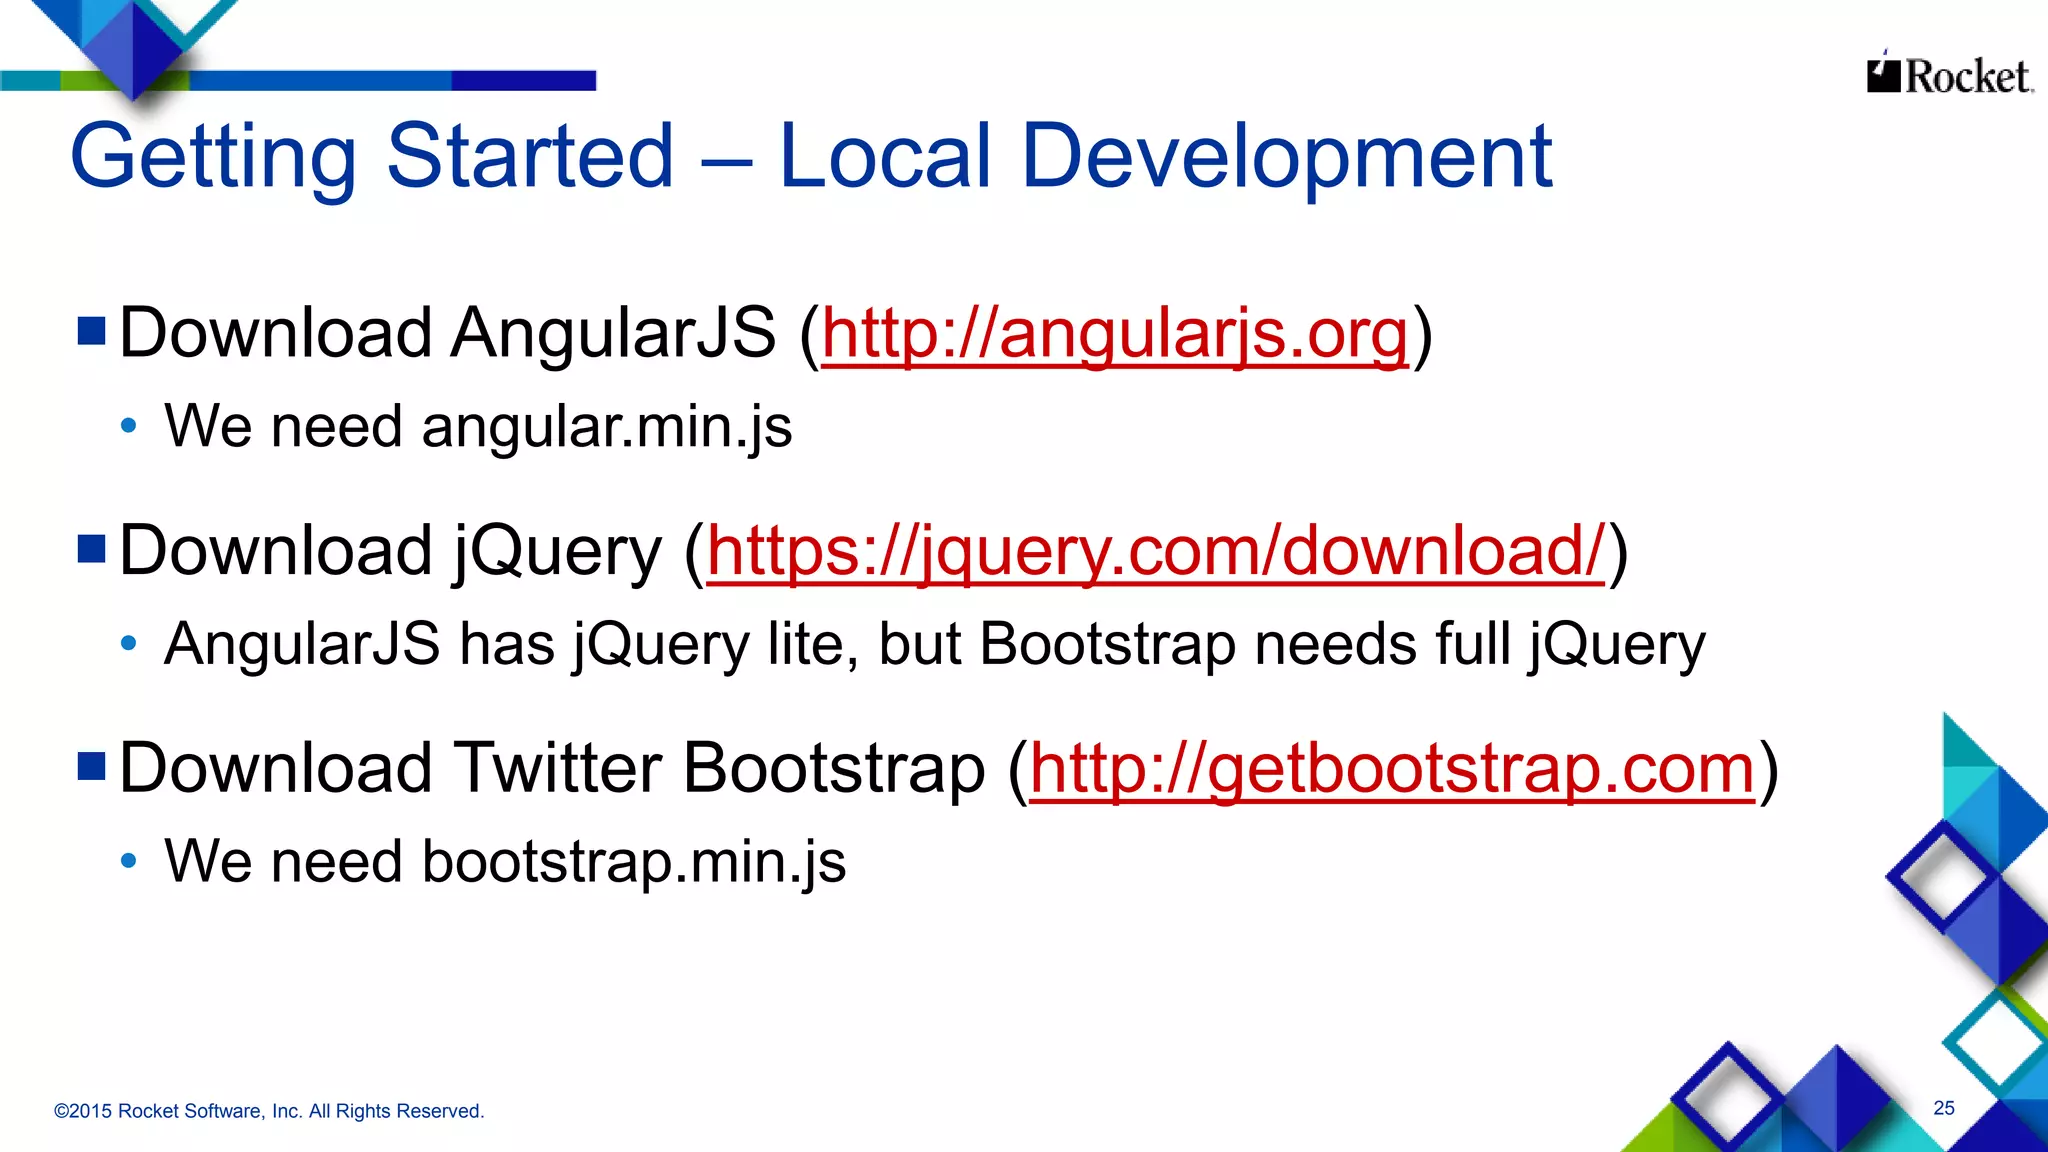
Task: Open the angularjs.org hyperlink
Action: pyautogui.click(x=1114, y=333)
